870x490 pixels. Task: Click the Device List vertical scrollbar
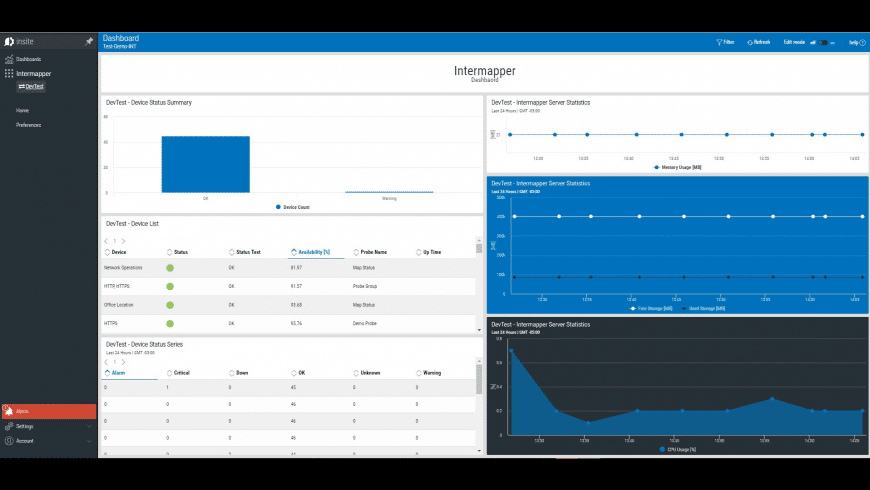click(x=479, y=285)
